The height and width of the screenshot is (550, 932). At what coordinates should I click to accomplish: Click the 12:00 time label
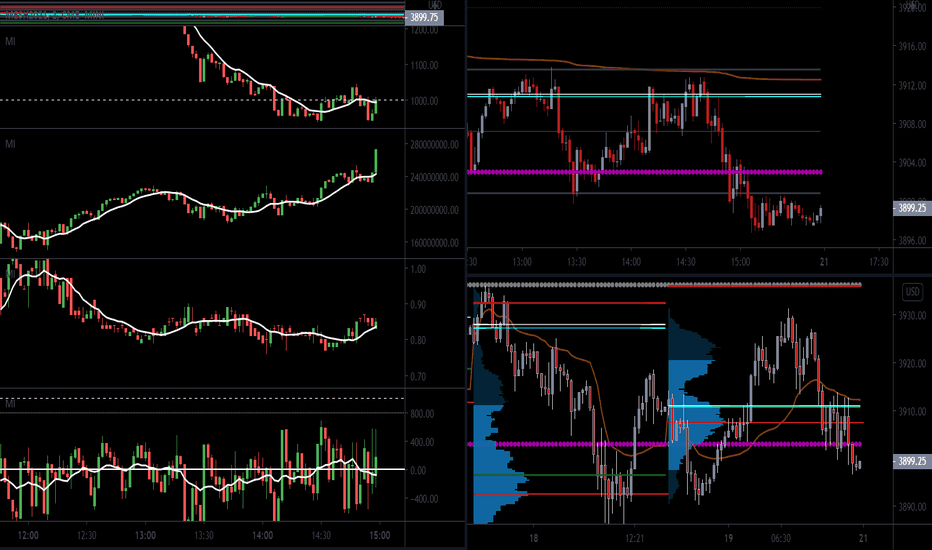28,536
